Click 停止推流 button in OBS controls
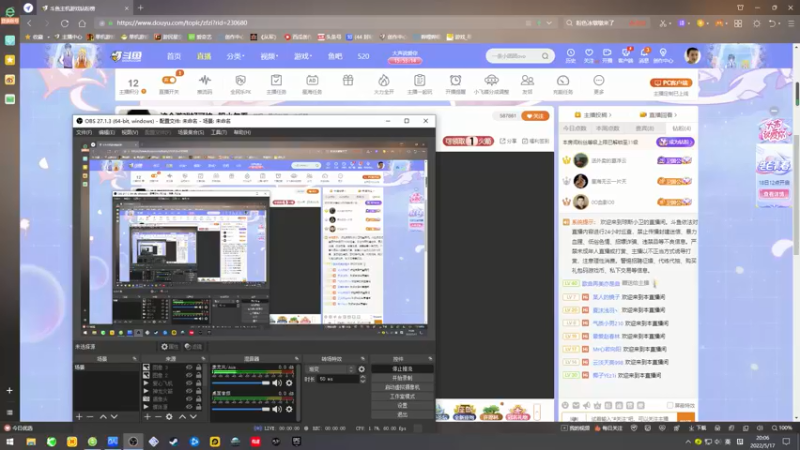800x450 pixels. [x=402, y=369]
